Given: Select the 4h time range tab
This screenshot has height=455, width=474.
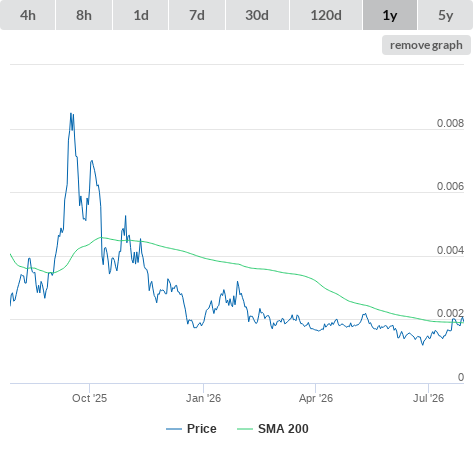Looking at the screenshot, I should point(28,15).
